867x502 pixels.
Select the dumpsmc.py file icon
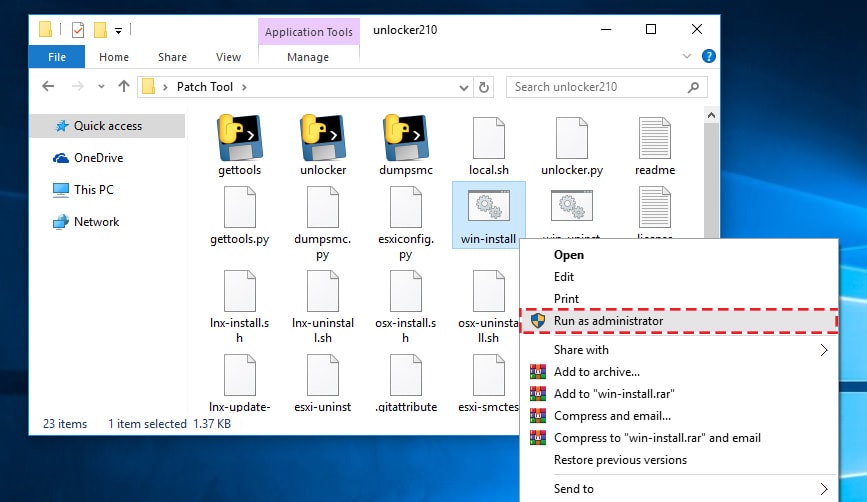(323, 207)
